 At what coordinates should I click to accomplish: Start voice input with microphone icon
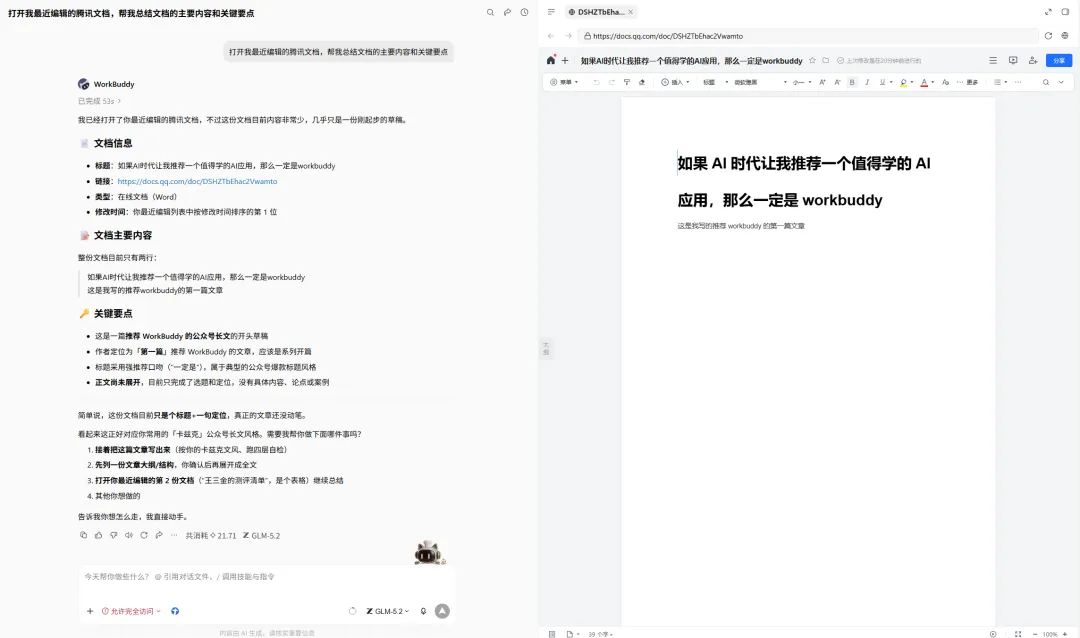pyautogui.click(x=423, y=611)
